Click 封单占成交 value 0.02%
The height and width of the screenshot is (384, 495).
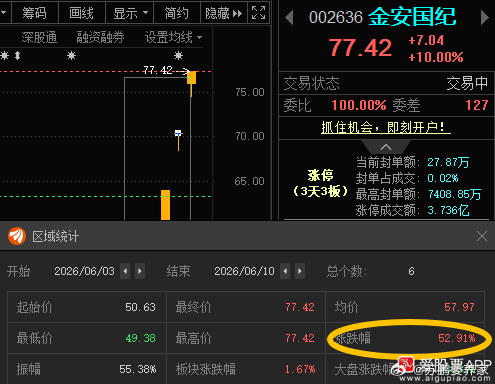[x=443, y=178]
